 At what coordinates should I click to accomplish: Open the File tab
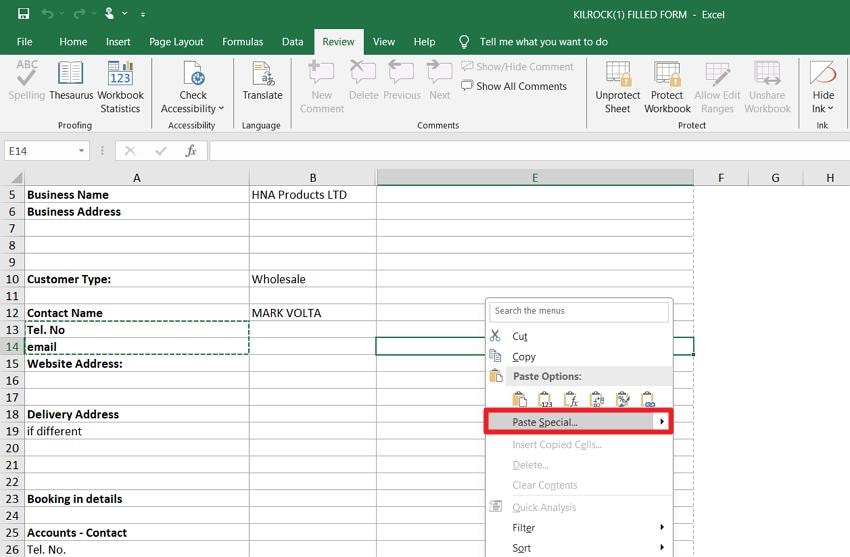point(24,42)
